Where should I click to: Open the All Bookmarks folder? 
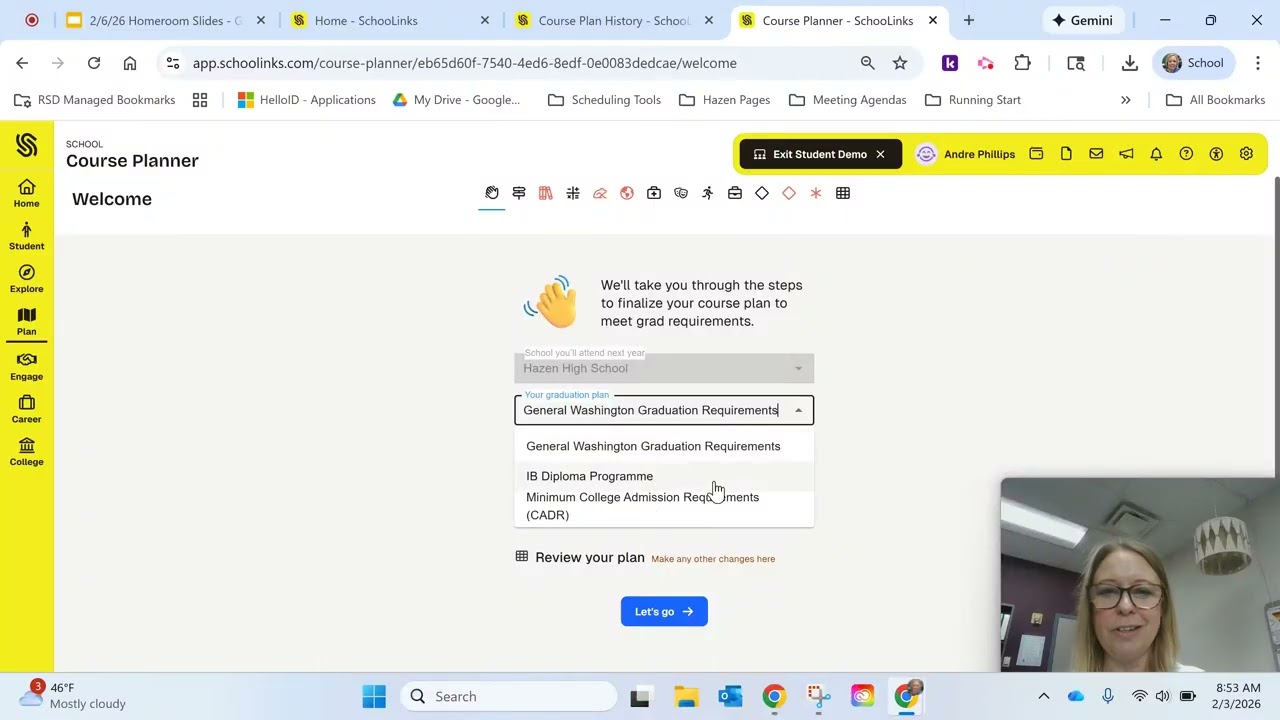(1216, 100)
